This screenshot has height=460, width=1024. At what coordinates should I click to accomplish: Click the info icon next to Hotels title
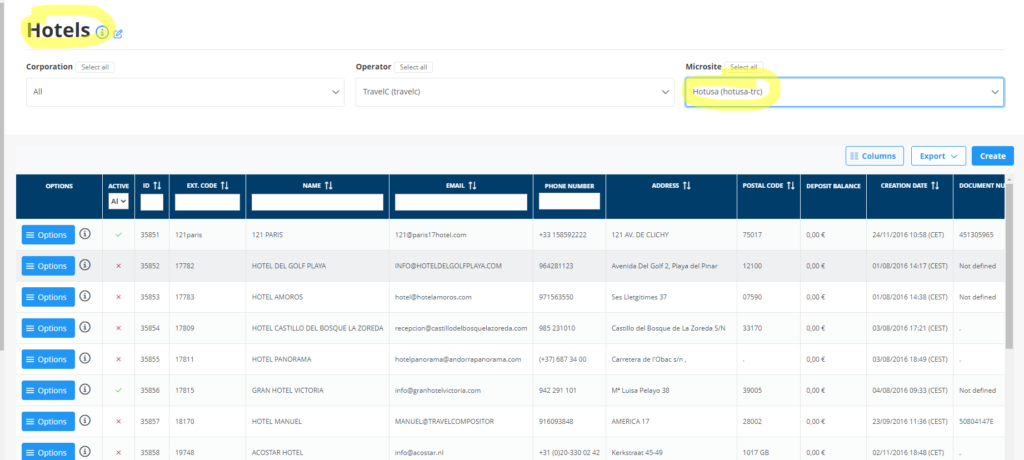(x=102, y=33)
